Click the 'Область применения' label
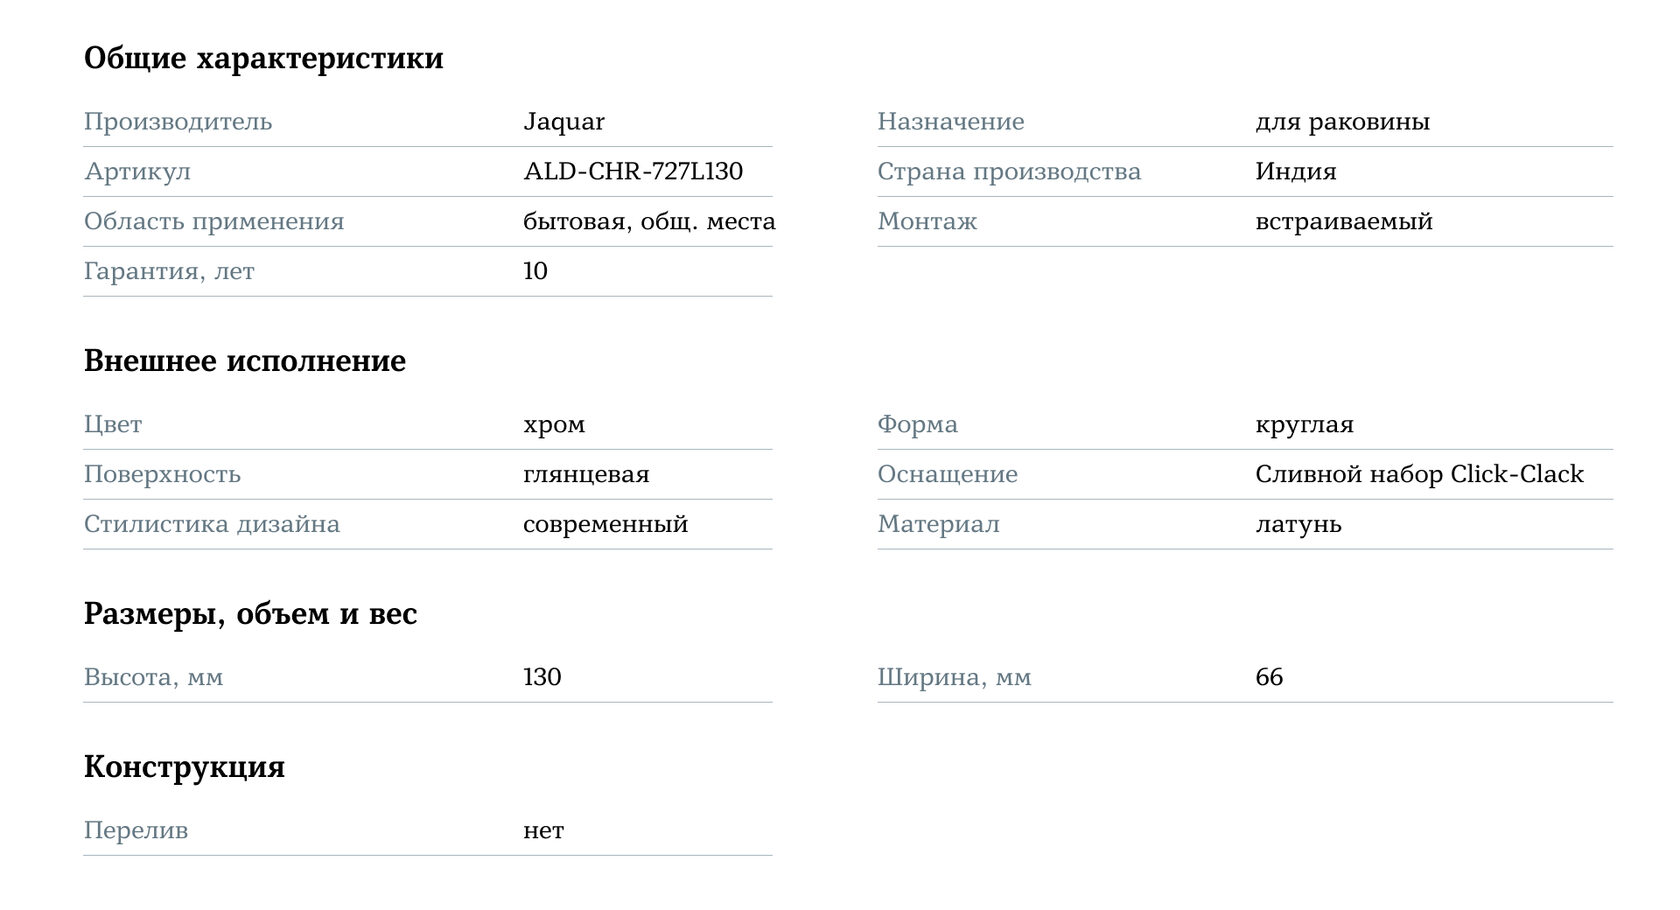The height and width of the screenshot is (910, 1680). tap(213, 222)
